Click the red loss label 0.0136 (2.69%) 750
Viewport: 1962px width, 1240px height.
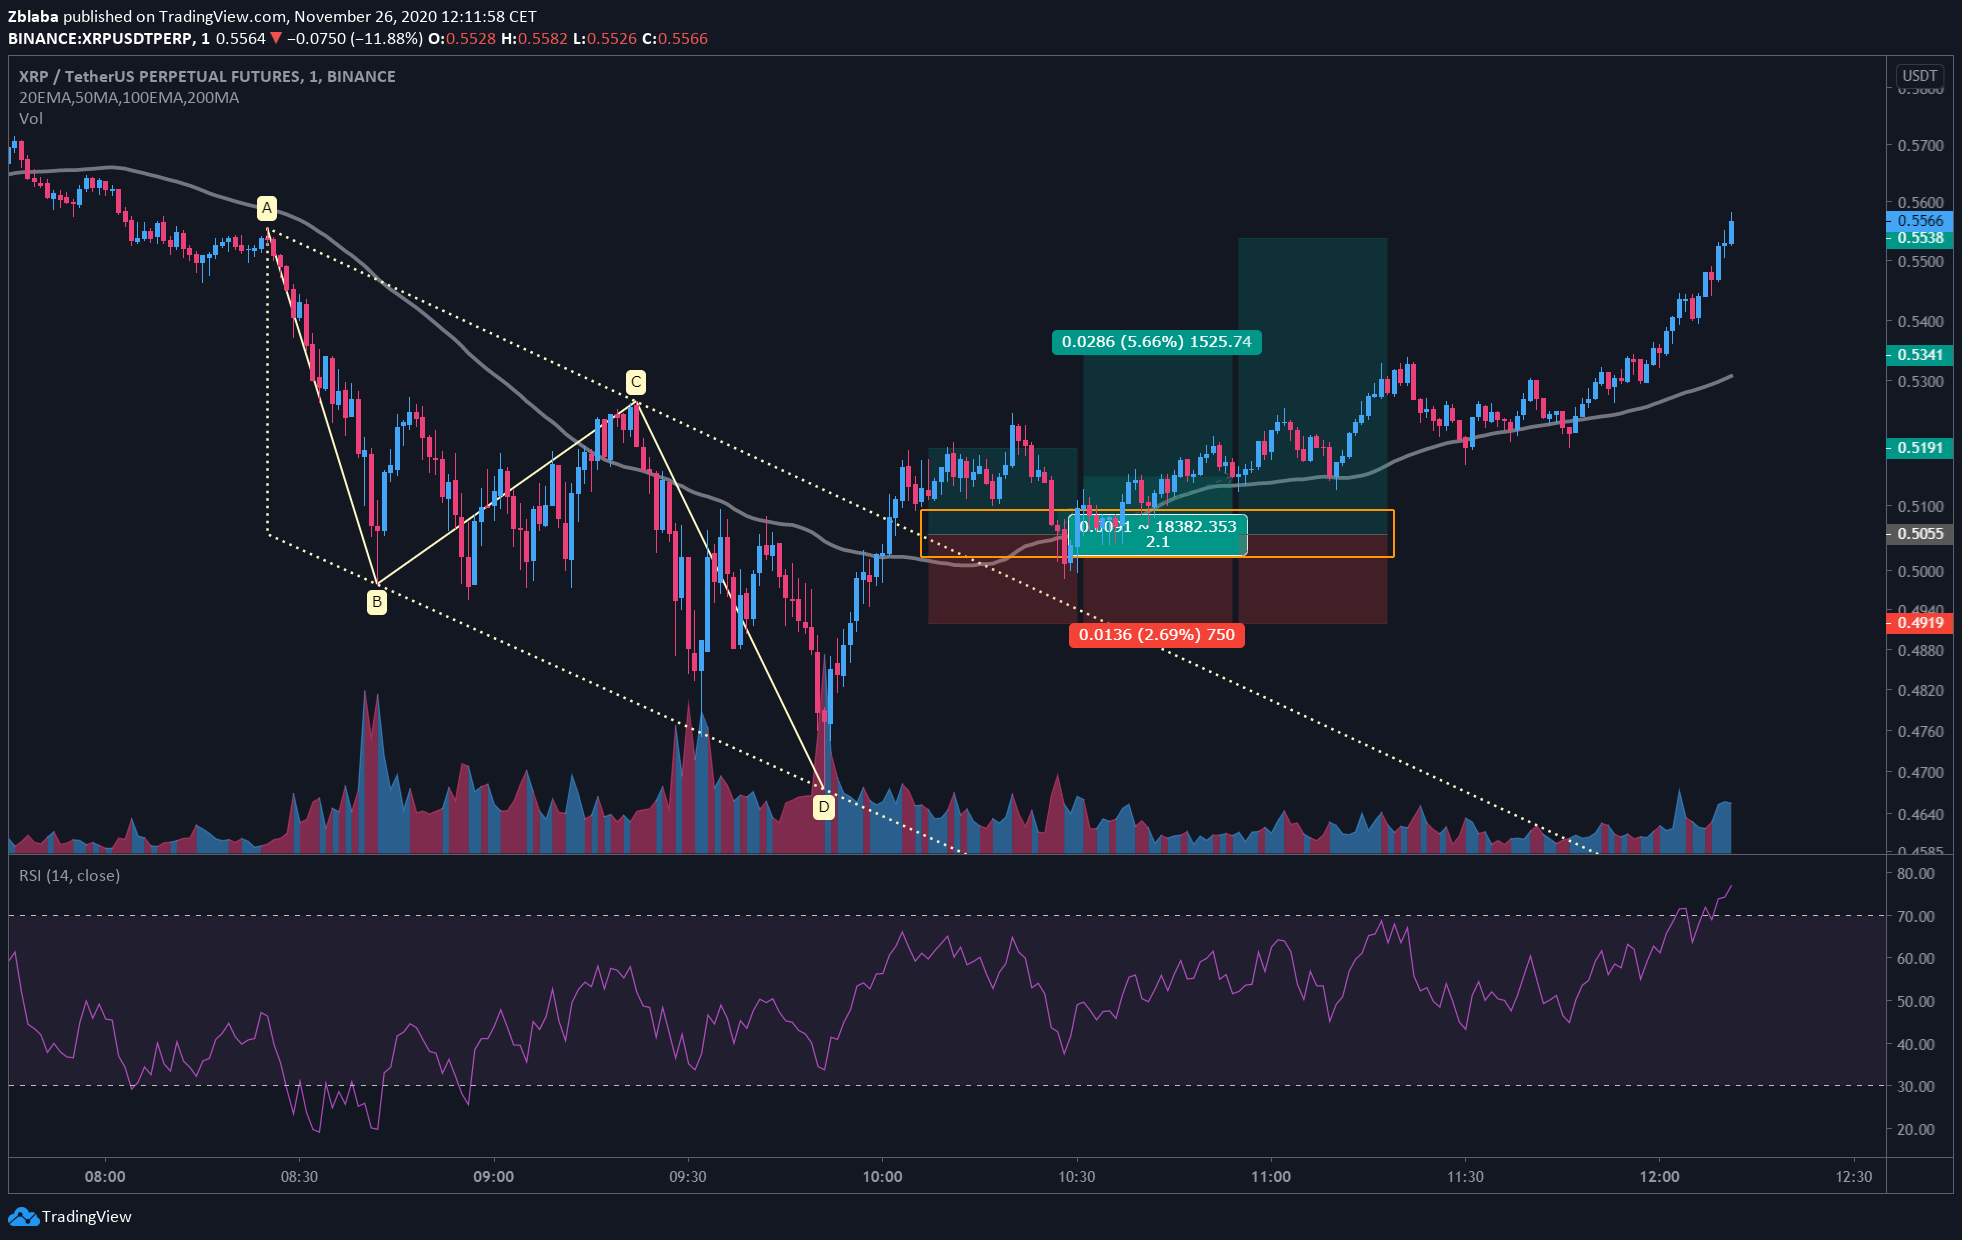1157,635
